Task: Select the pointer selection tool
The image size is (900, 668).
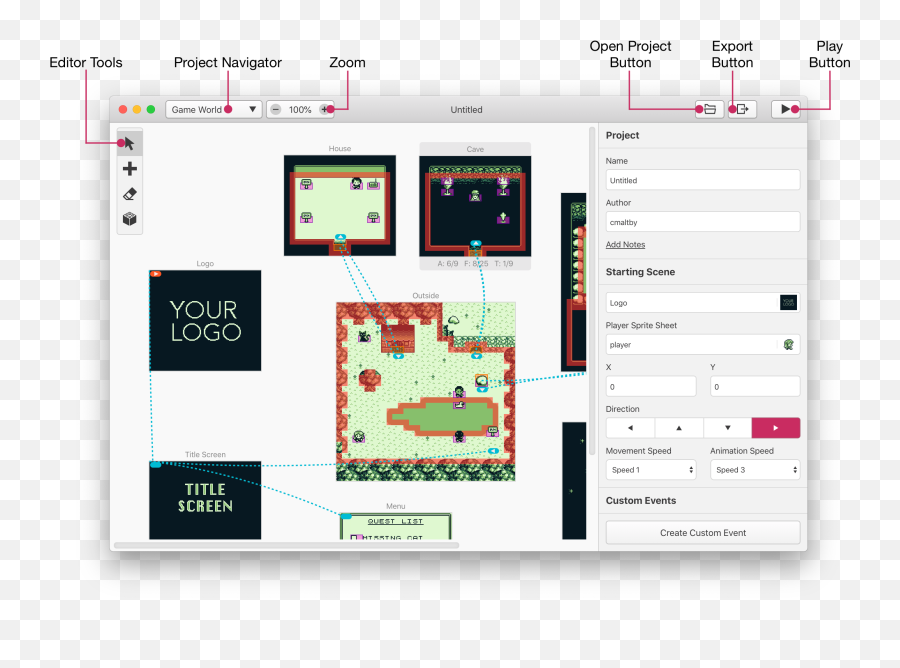Action: pos(129,142)
